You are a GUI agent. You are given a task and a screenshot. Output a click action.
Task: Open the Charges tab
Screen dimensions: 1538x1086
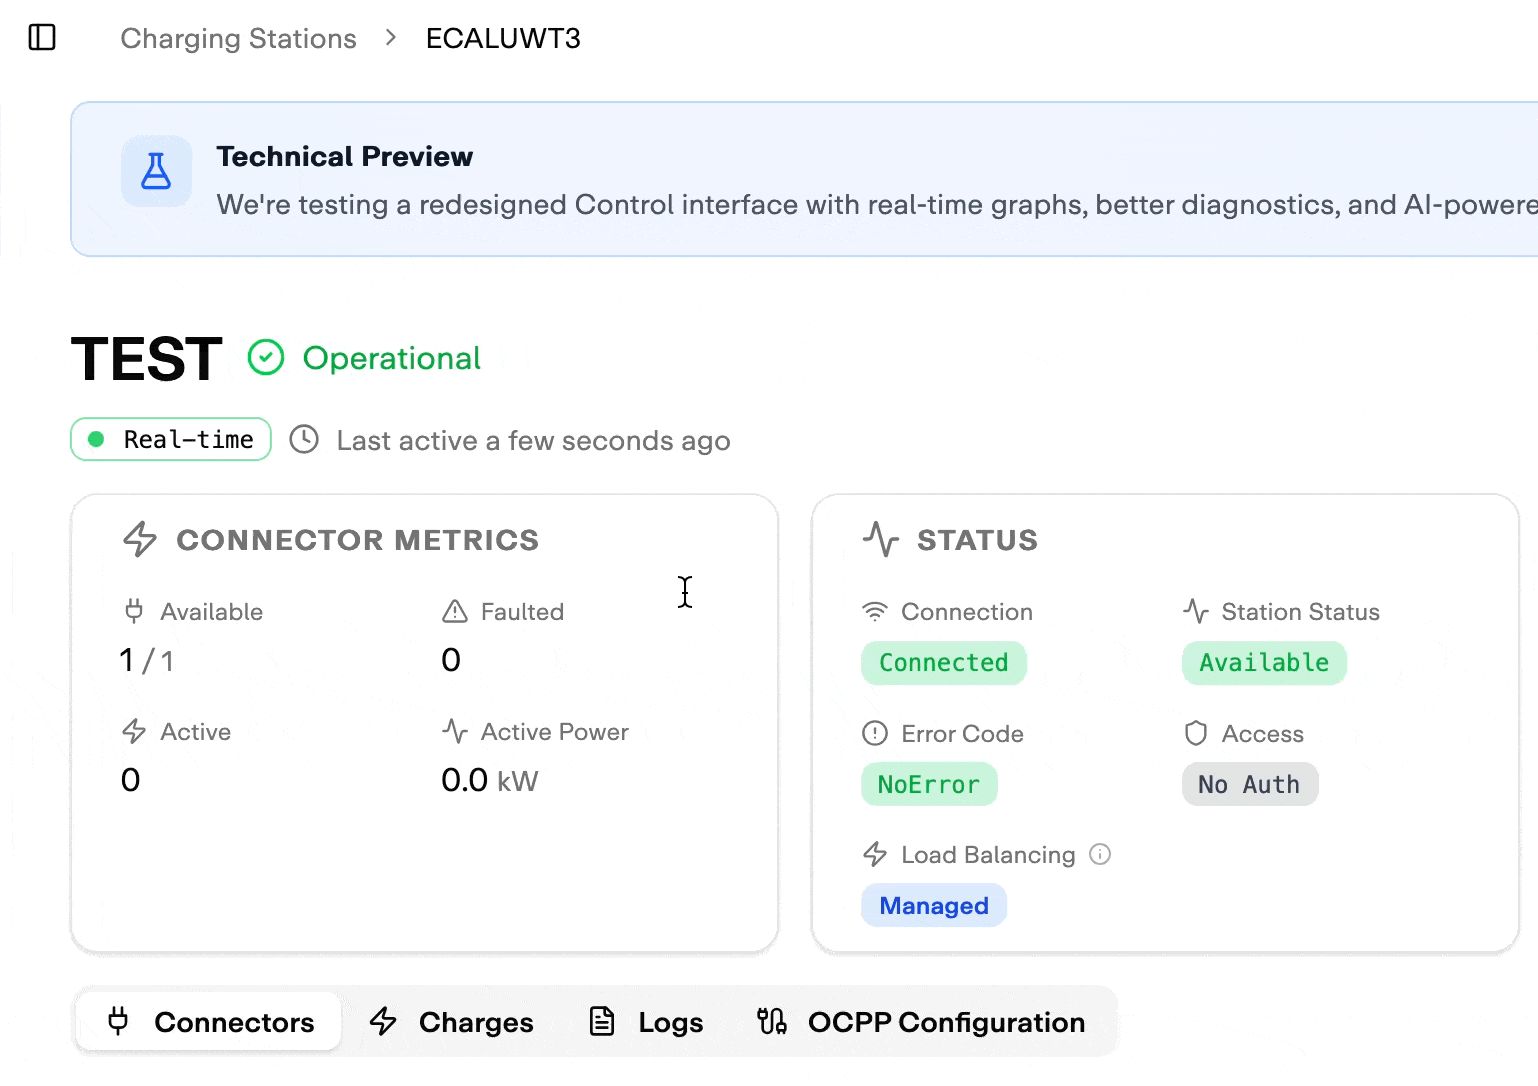coord(452,1022)
